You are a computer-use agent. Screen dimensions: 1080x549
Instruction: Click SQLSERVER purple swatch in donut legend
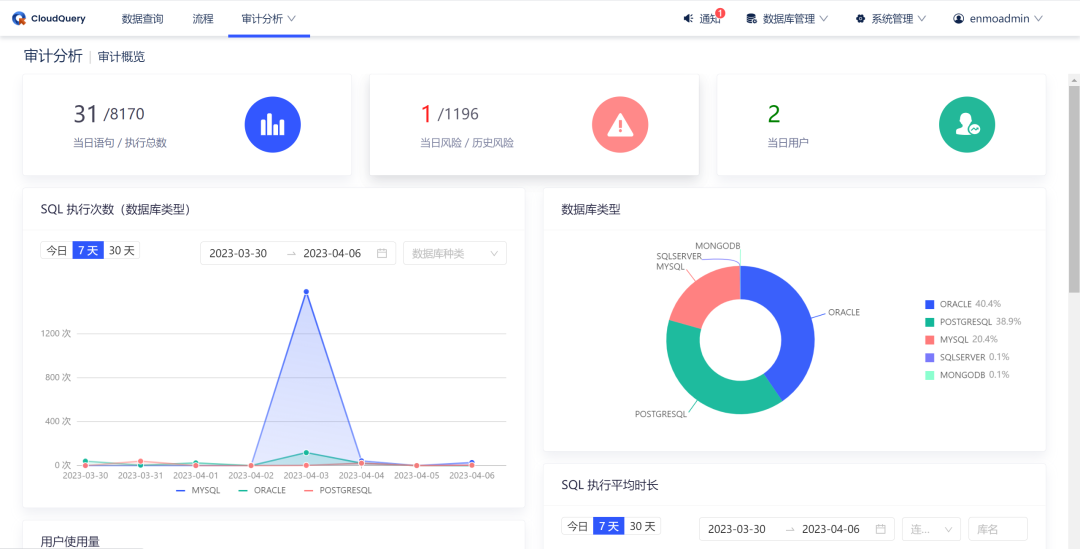930,358
